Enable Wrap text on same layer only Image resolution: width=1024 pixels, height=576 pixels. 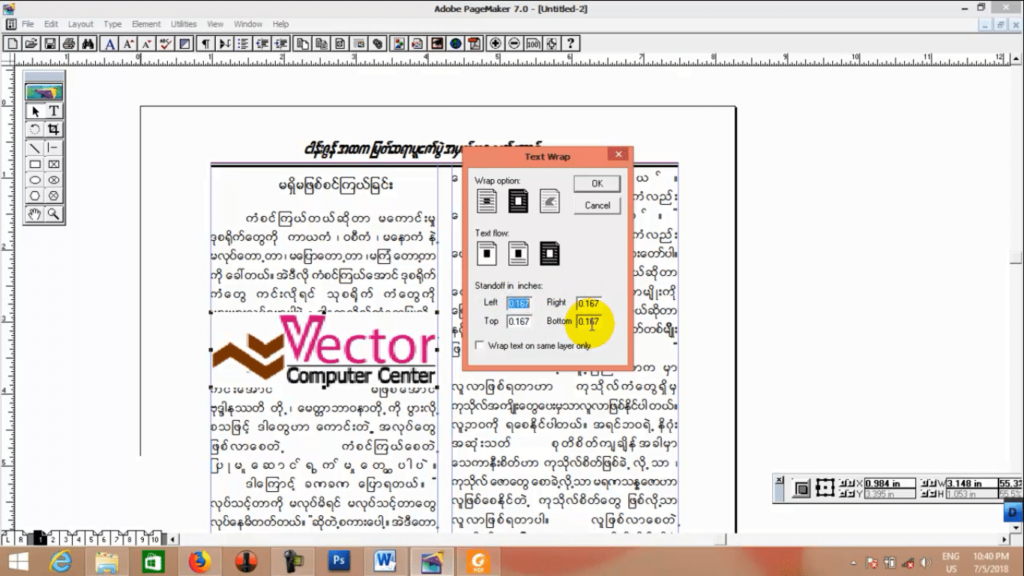480,345
